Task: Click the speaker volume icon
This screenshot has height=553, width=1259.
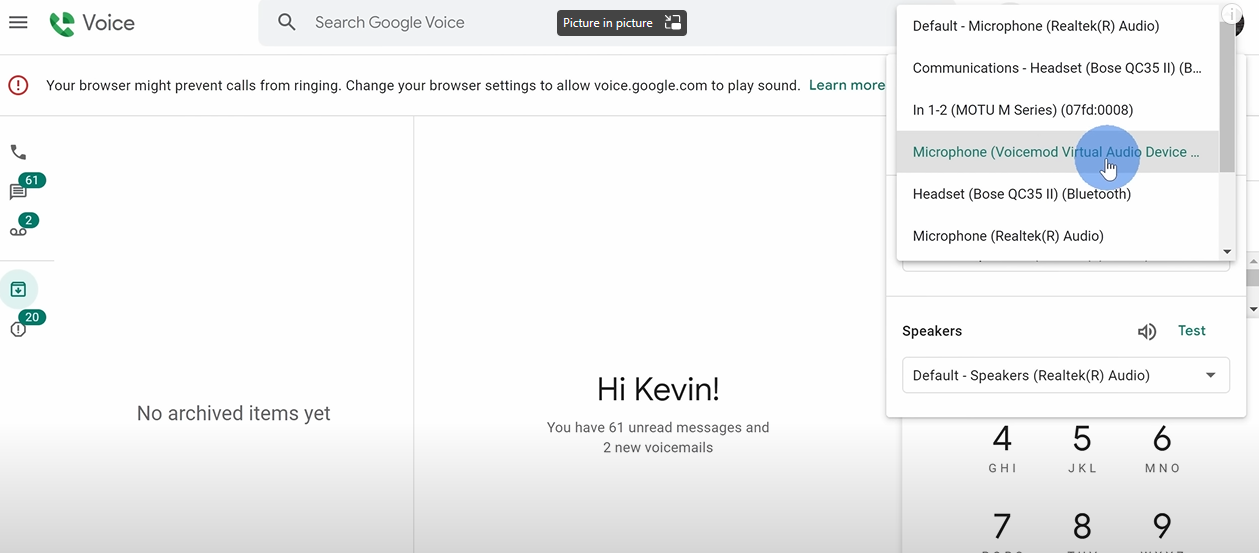Action: pos(1147,332)
